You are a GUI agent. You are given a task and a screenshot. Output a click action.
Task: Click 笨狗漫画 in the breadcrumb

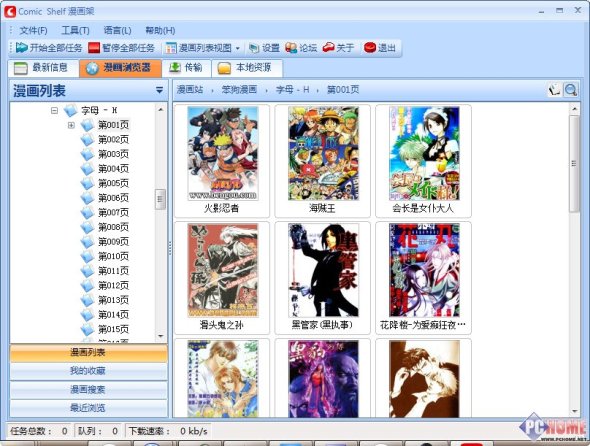239,90
